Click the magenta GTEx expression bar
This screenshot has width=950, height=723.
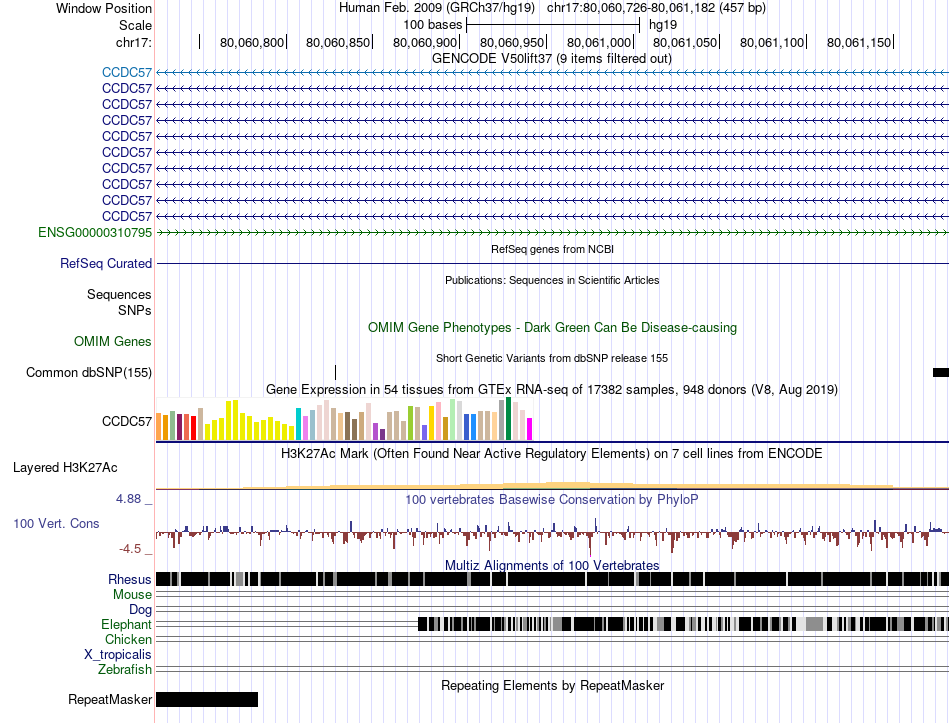pos(530,428)
